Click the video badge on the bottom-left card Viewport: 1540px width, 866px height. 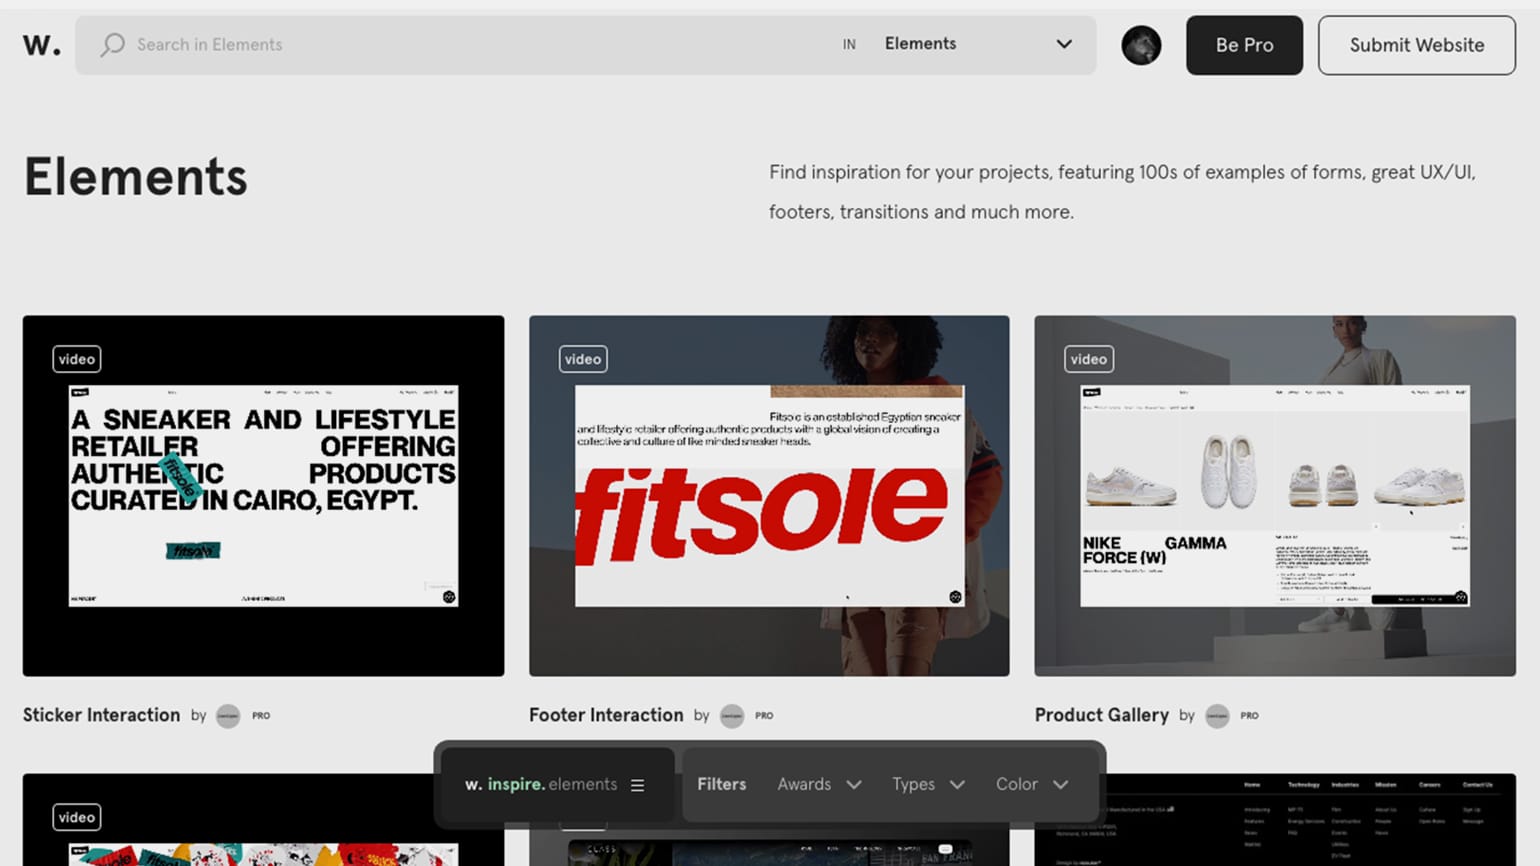tap(77, 817)
